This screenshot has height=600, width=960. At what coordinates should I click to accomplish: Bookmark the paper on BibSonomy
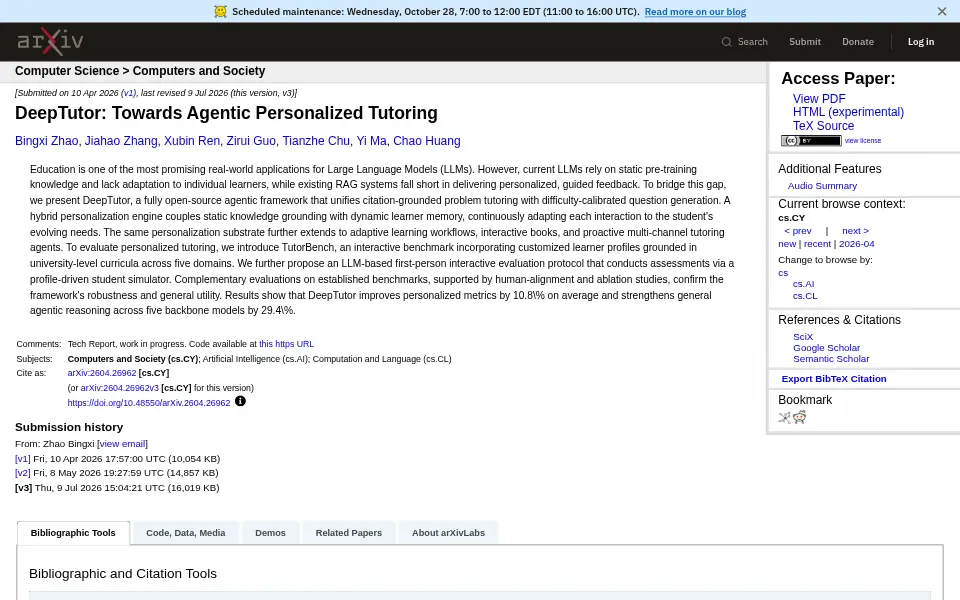[784, 418]
